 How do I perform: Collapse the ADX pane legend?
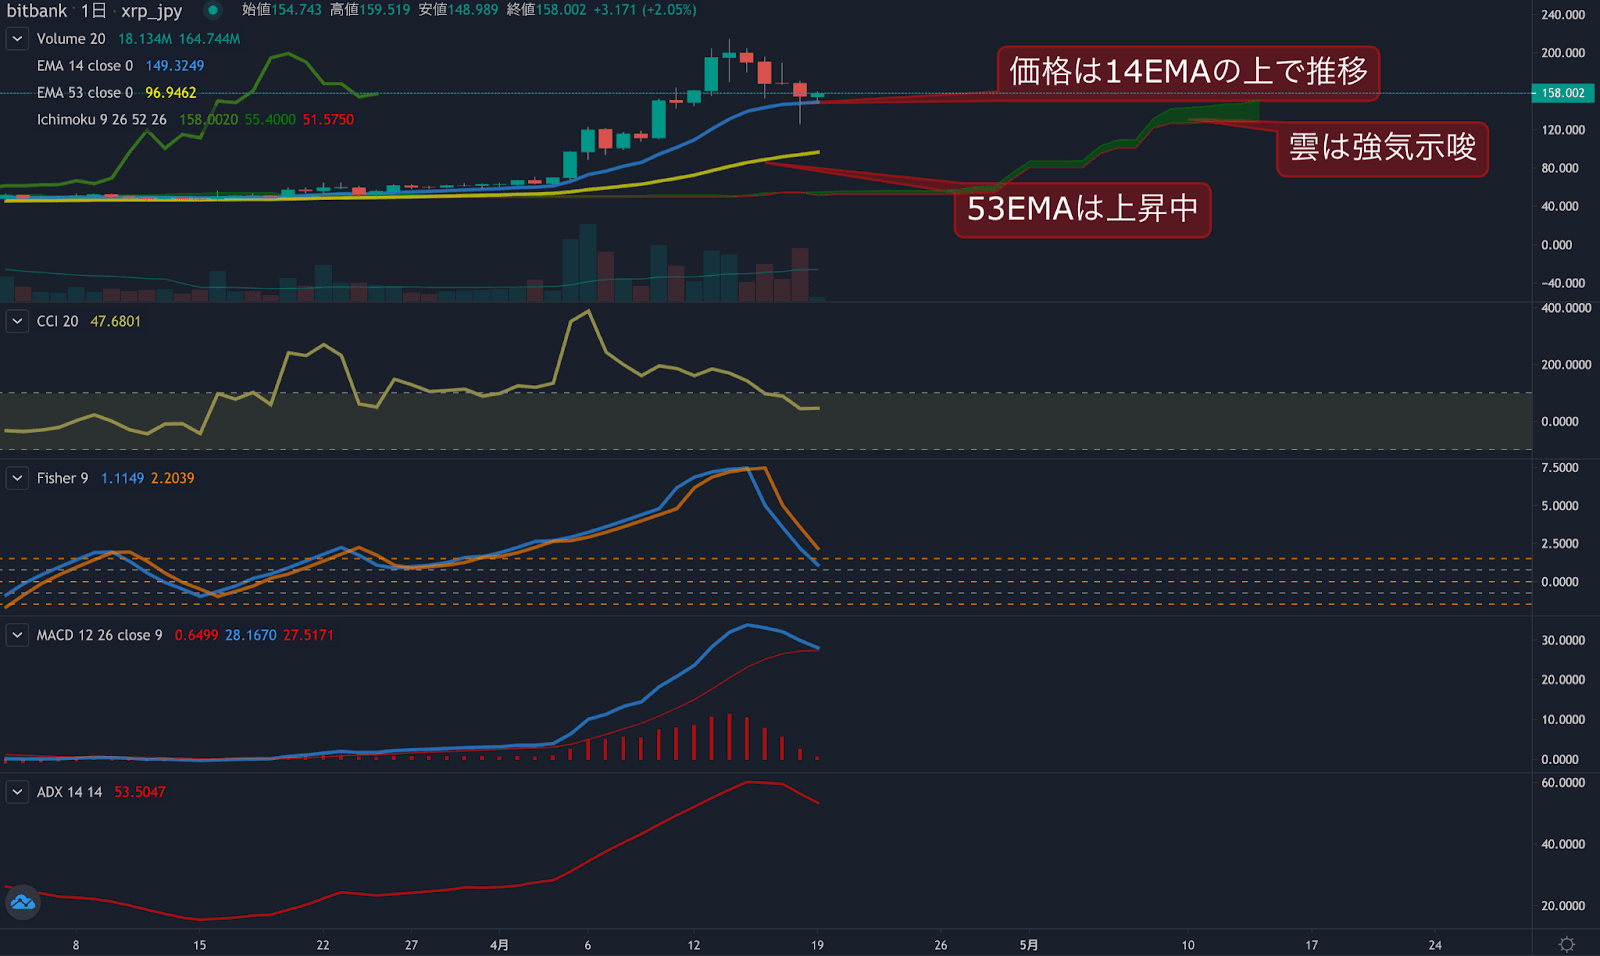click(x=16, y=791)
